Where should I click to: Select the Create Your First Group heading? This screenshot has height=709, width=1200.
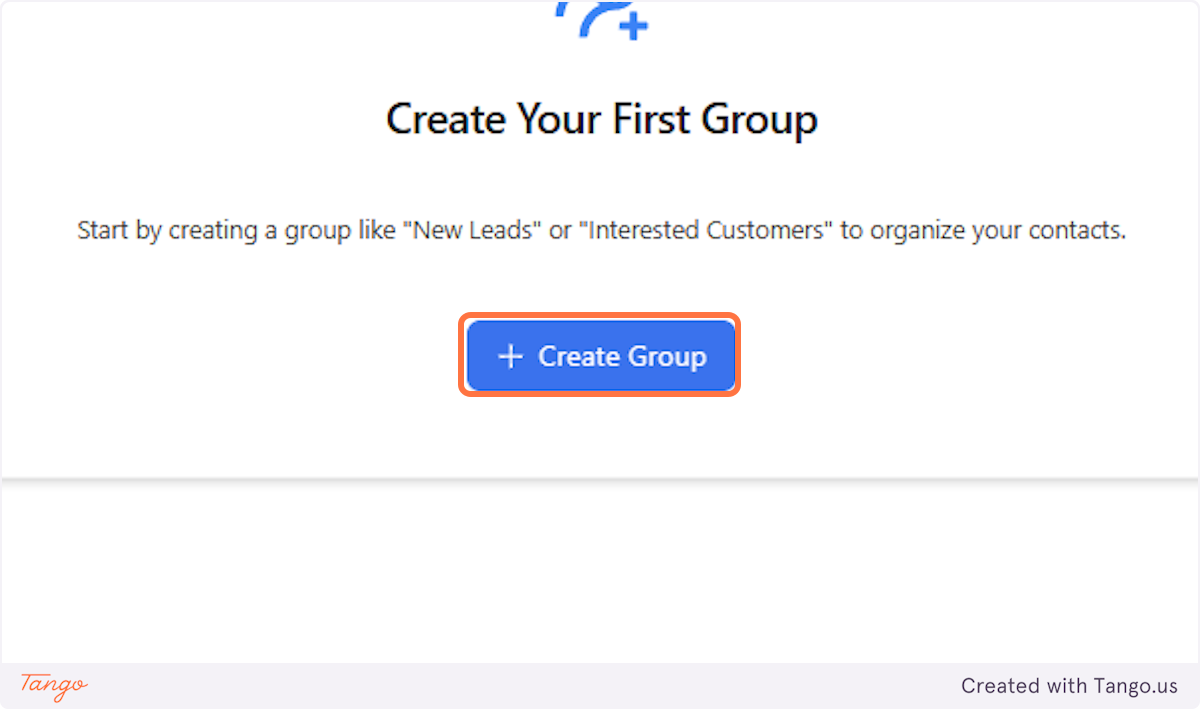tap(600, 118)
